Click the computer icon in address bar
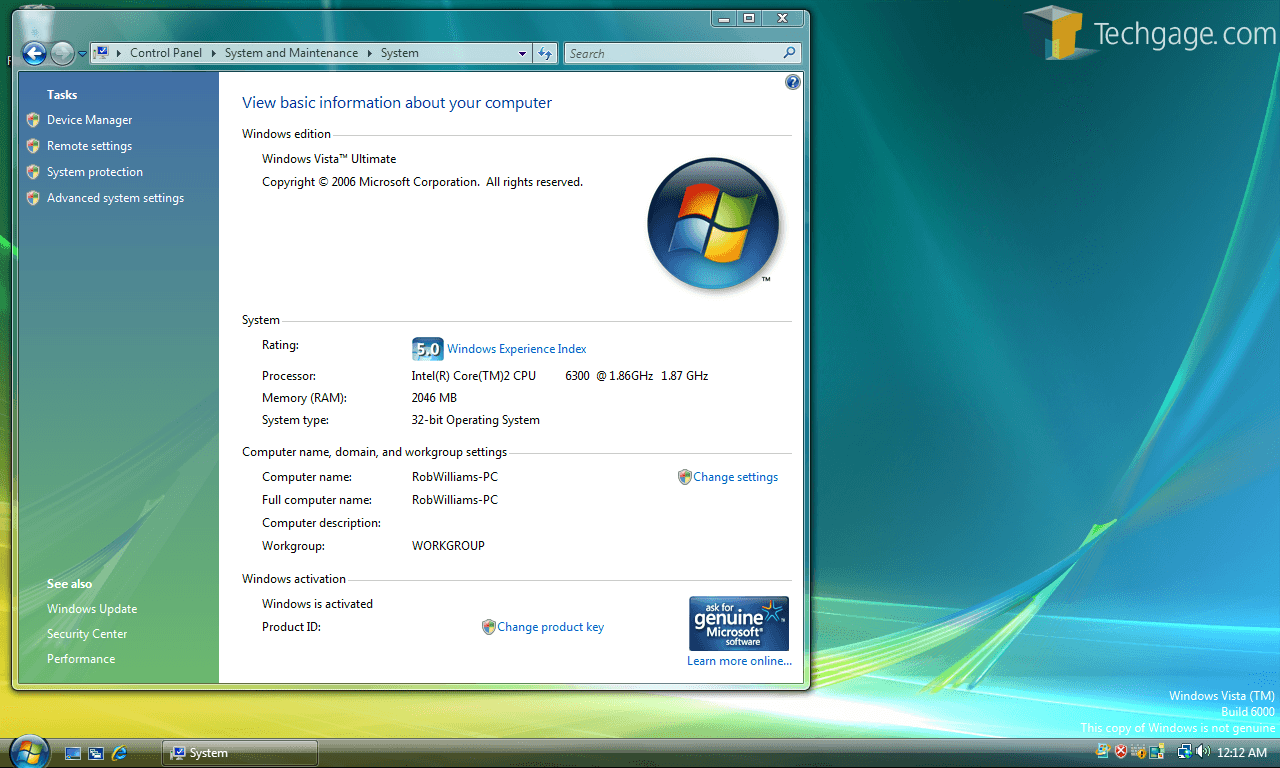The height and width of the screenshot is (768, 1280). pyautogui.click(x=101, y=53)
